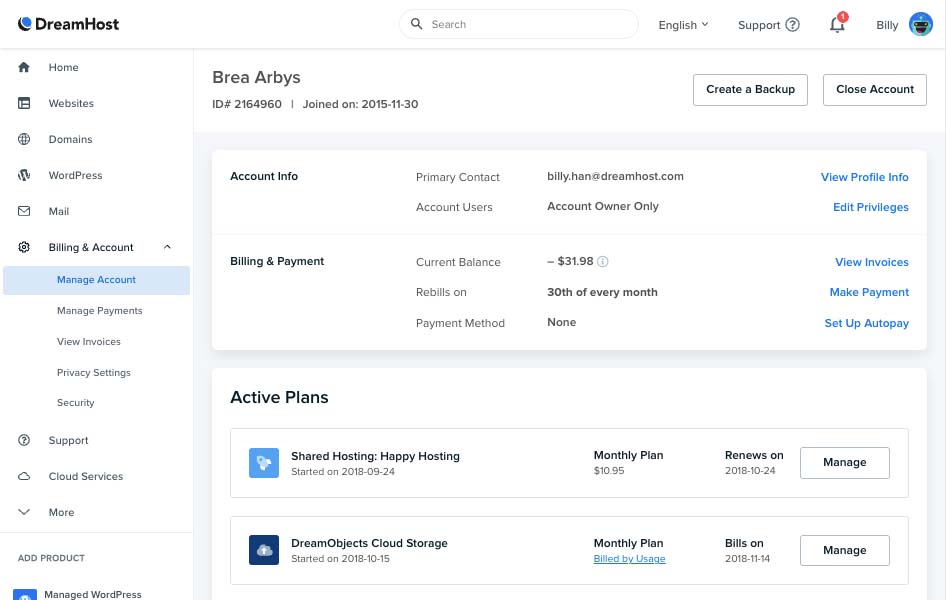Viewport: 946px width, 600px height.
Task: Select Manage Payments submenu item
Action: tap(100, 311)
